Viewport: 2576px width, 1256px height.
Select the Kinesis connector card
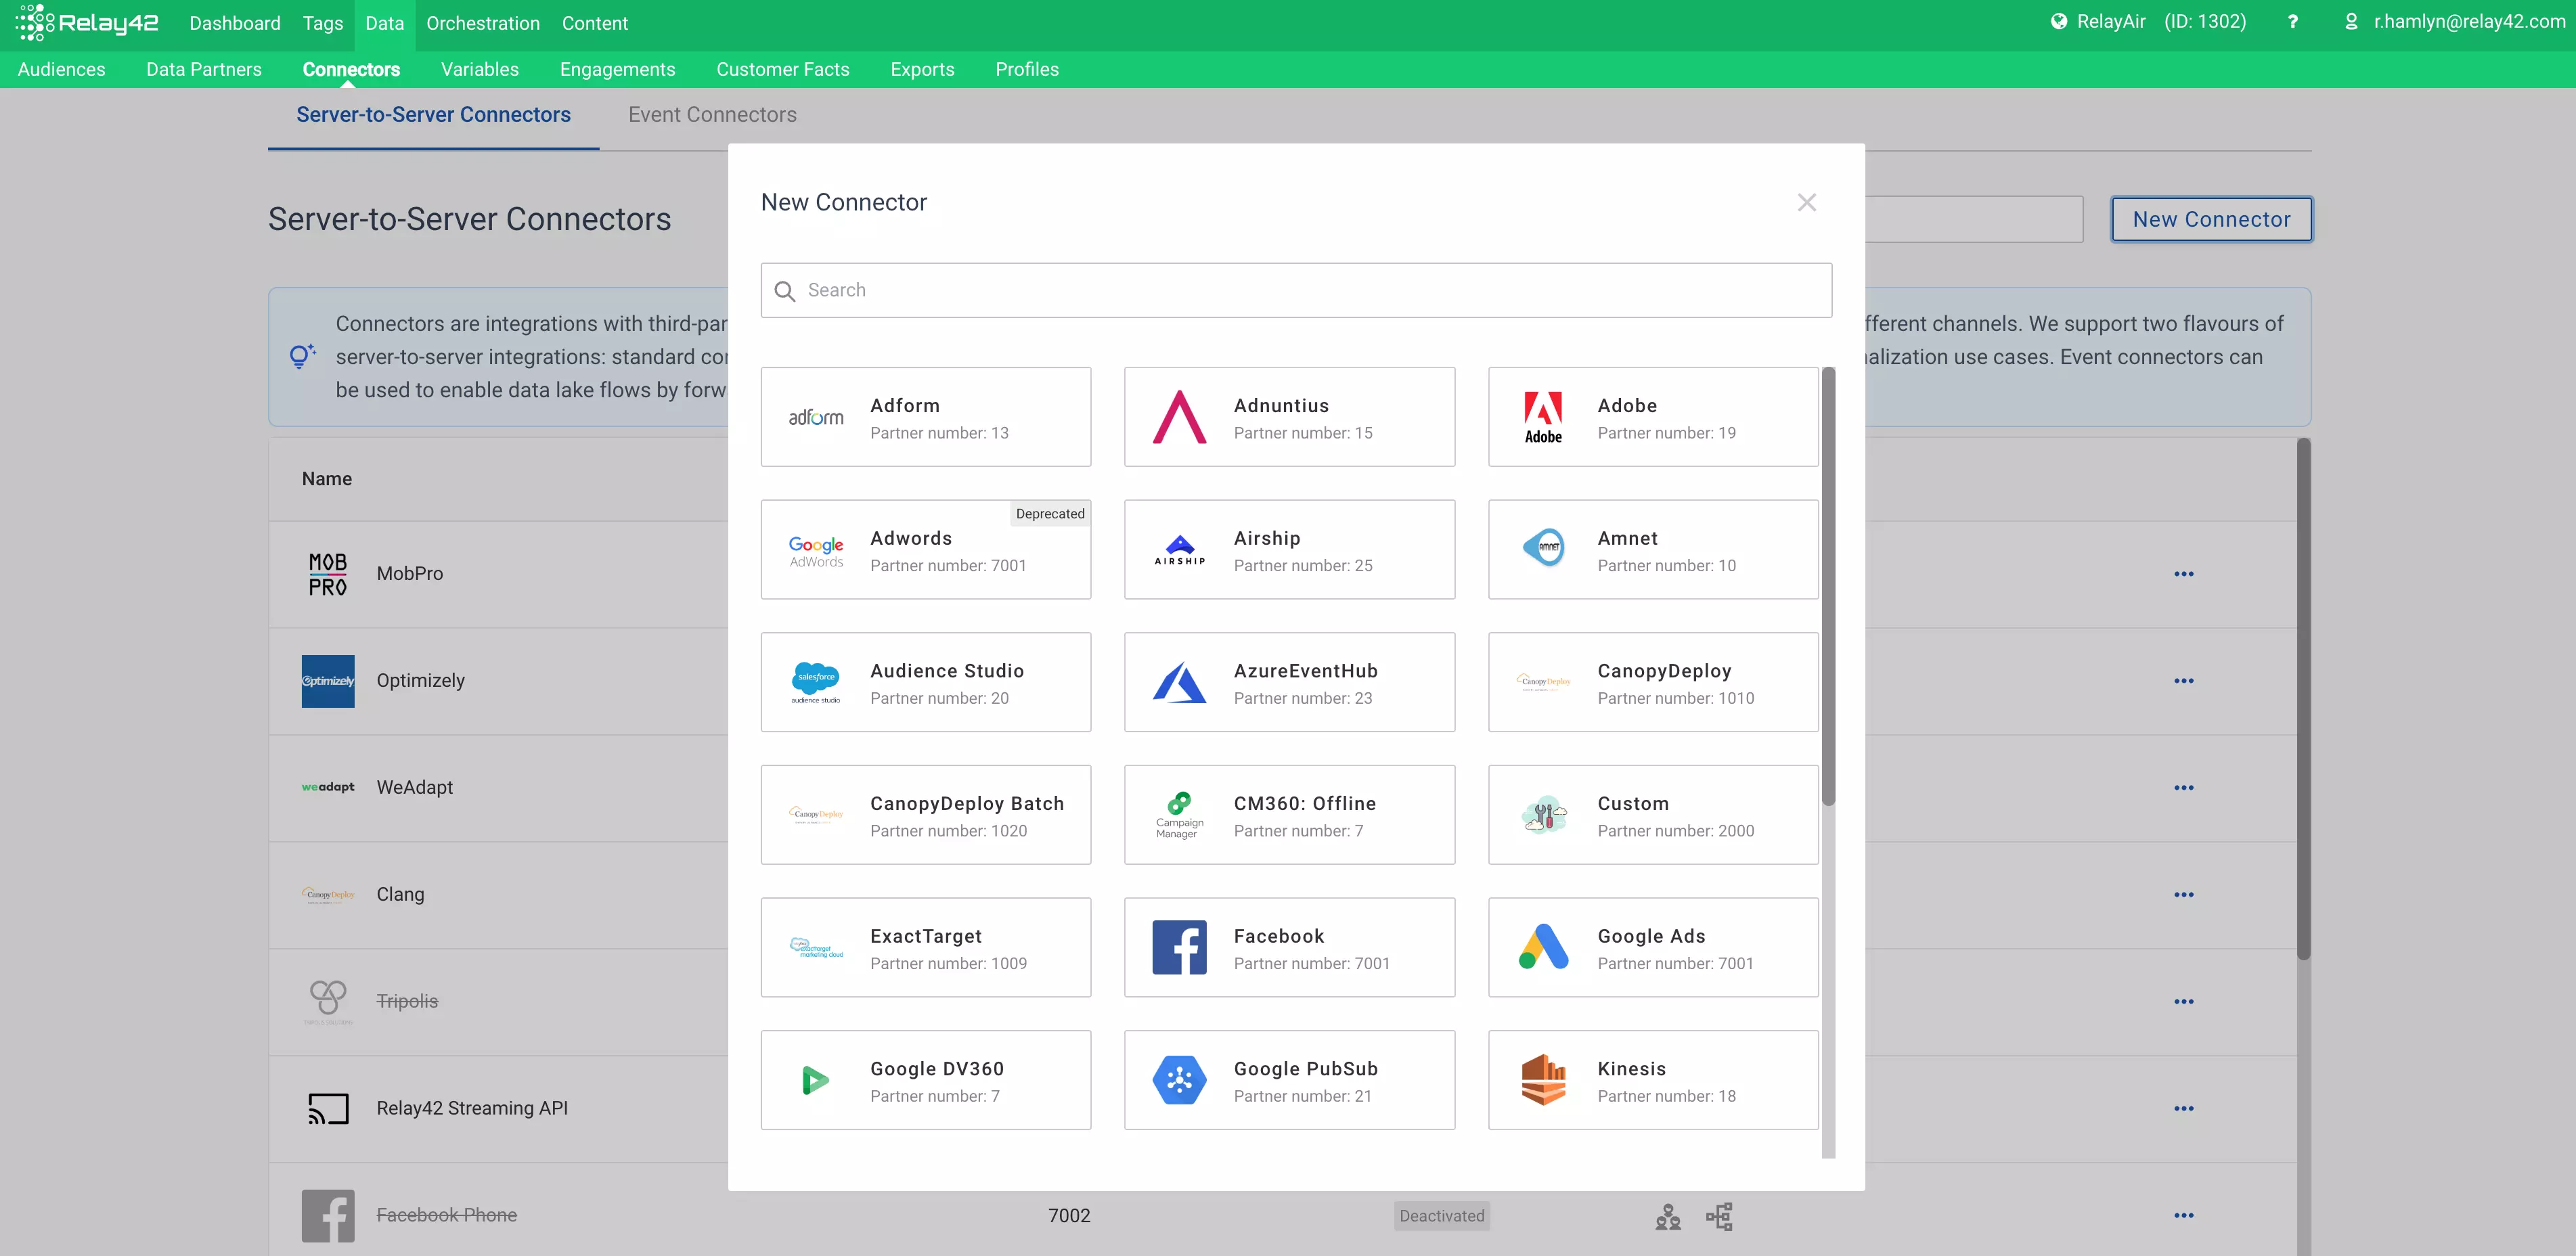tap(1653, 1080)
